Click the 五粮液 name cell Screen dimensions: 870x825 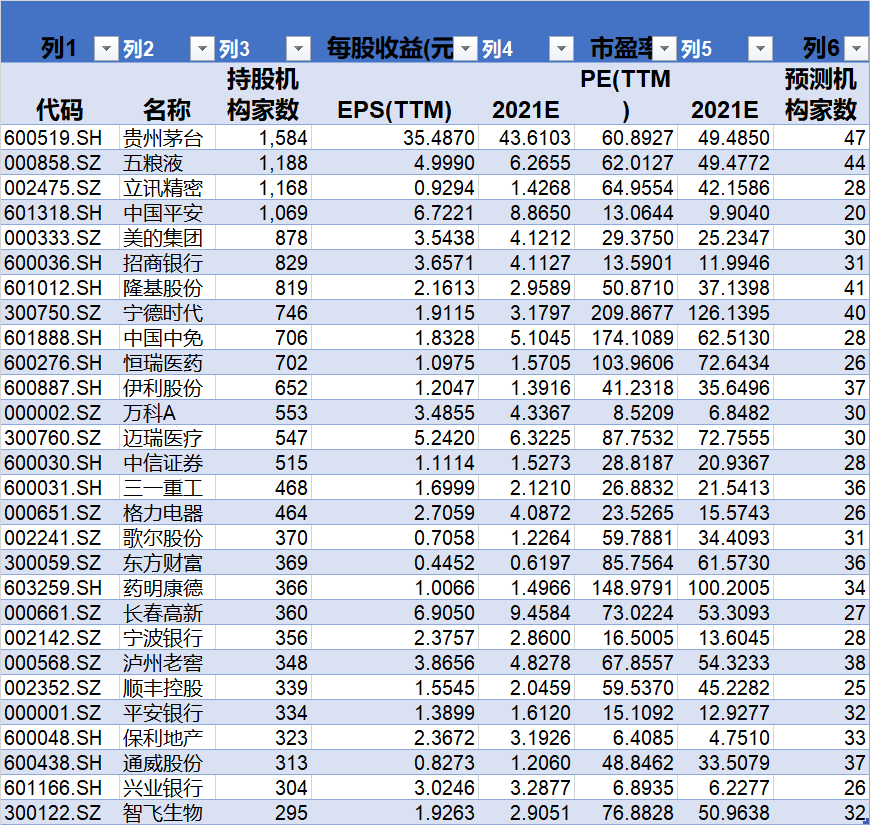point(167,163)
